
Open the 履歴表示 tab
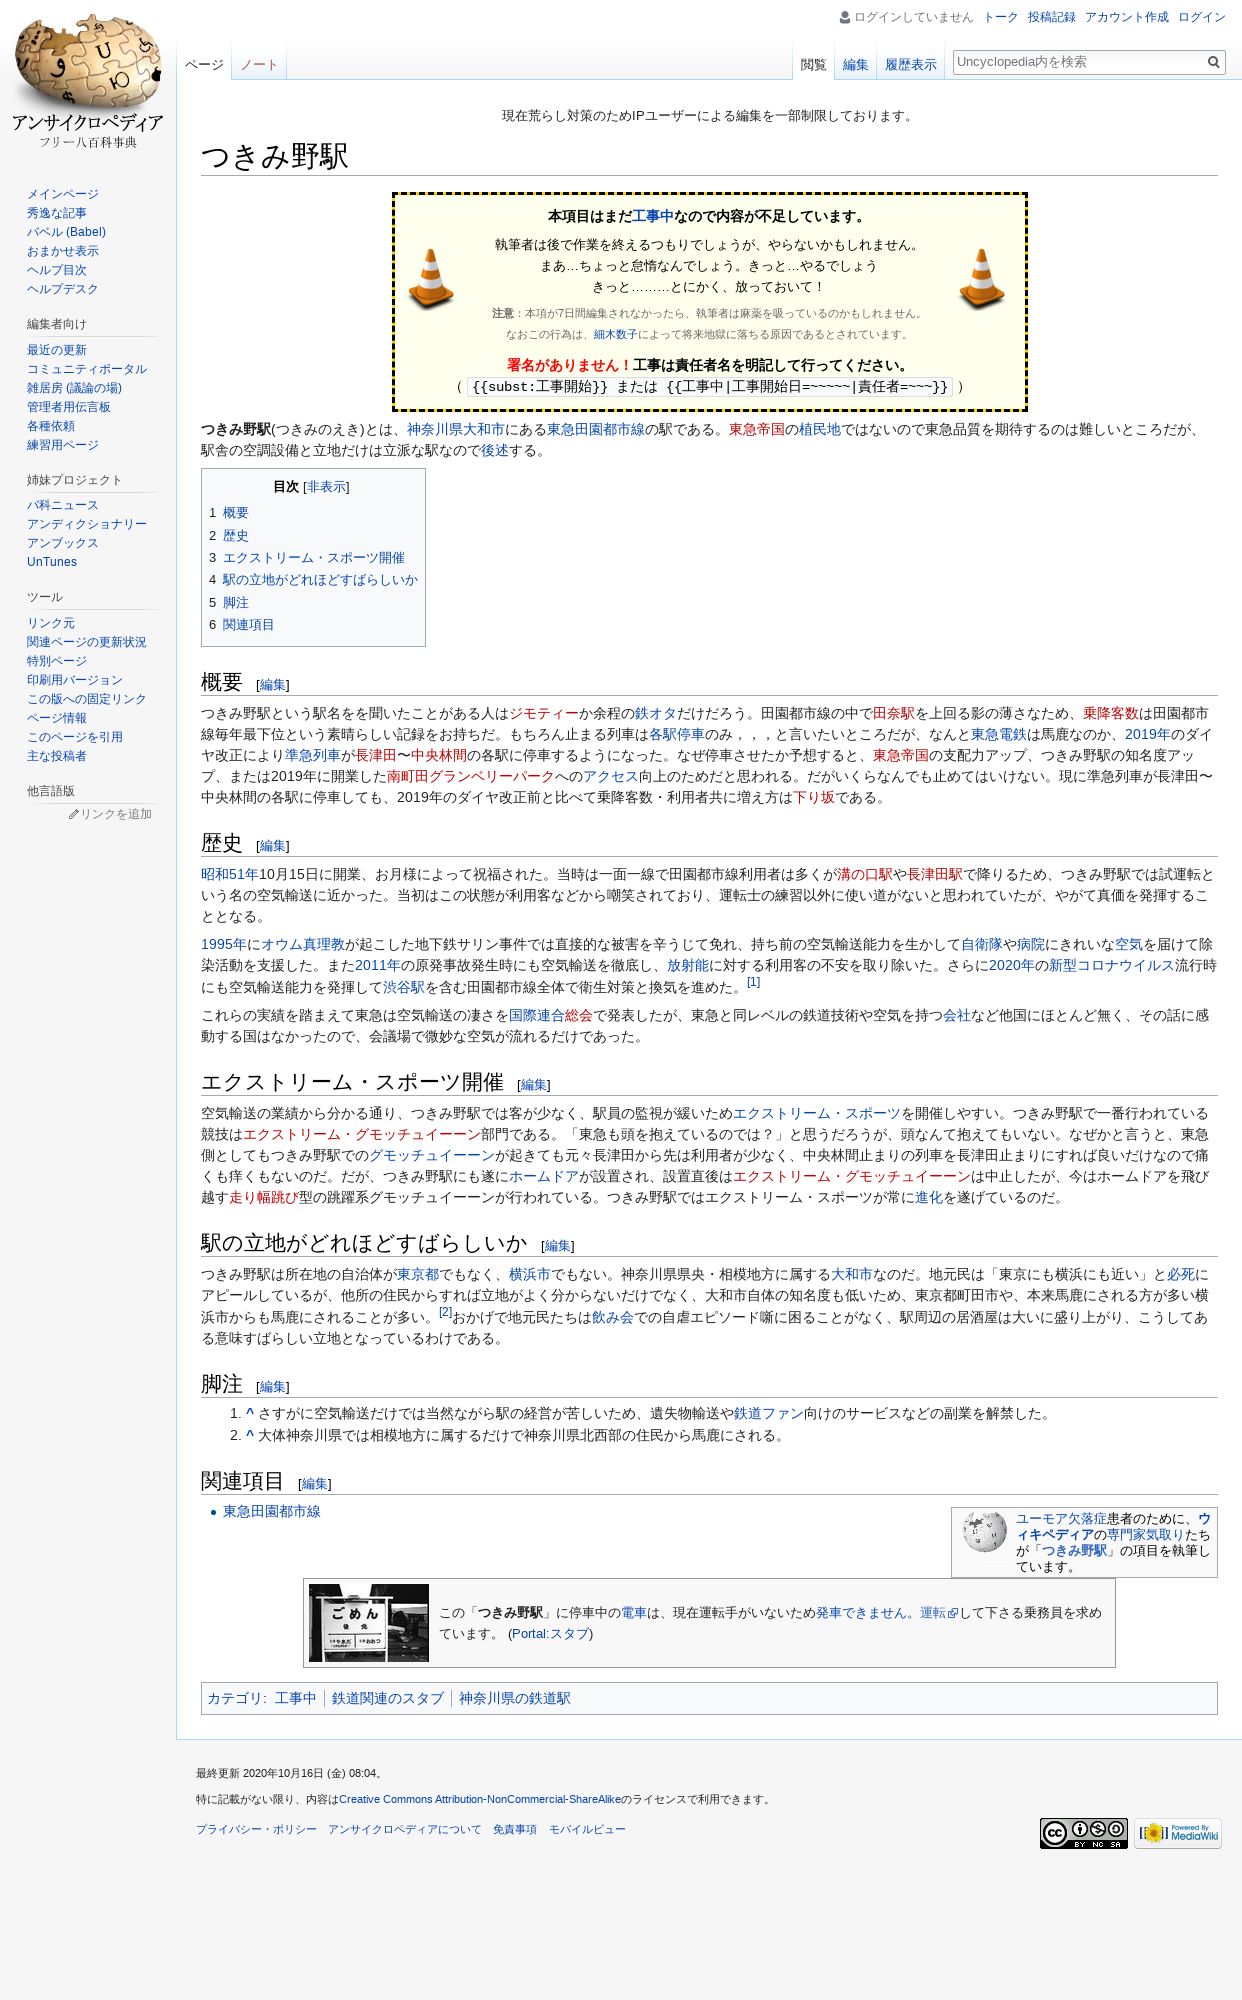pos(910,65)
